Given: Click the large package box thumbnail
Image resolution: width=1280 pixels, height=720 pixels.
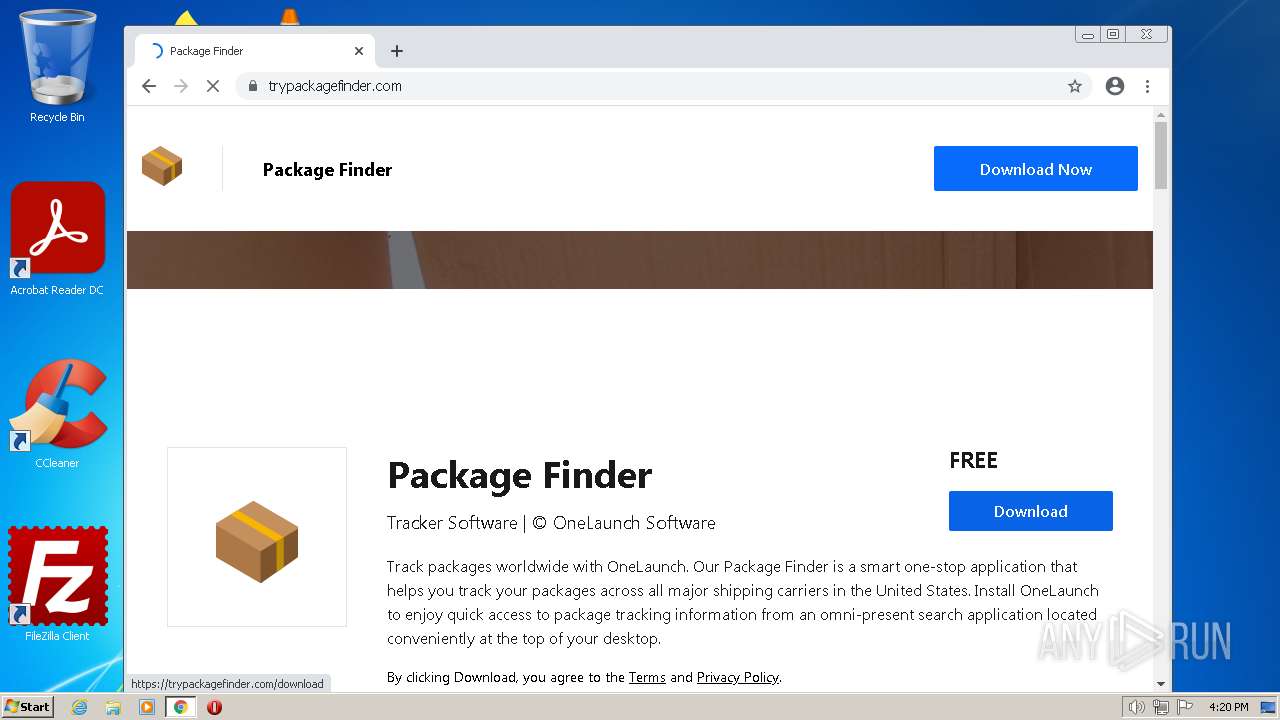Looking at the screenshot, I should click(x=257, y=537).
